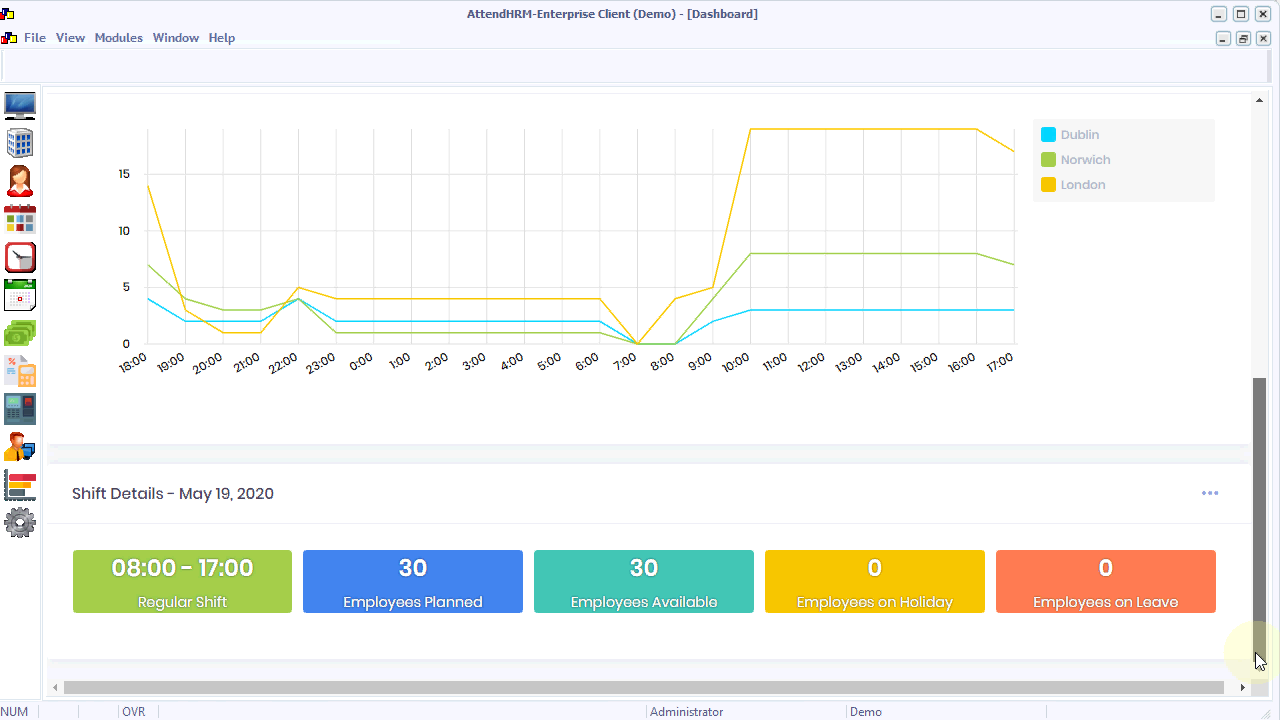Click Demo in the status bar
This screenshot has height=720, width=1280.
pos(866,712)
